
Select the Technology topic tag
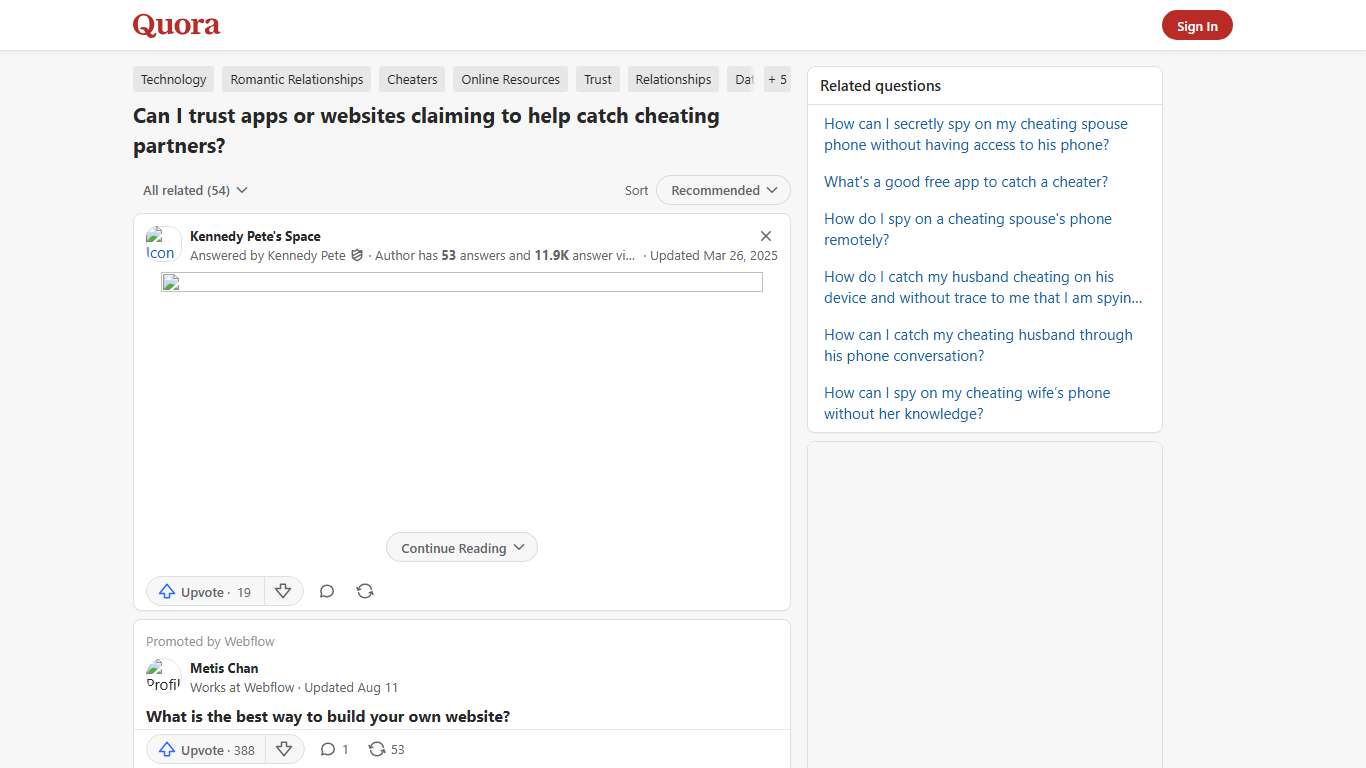click(173, 79)
